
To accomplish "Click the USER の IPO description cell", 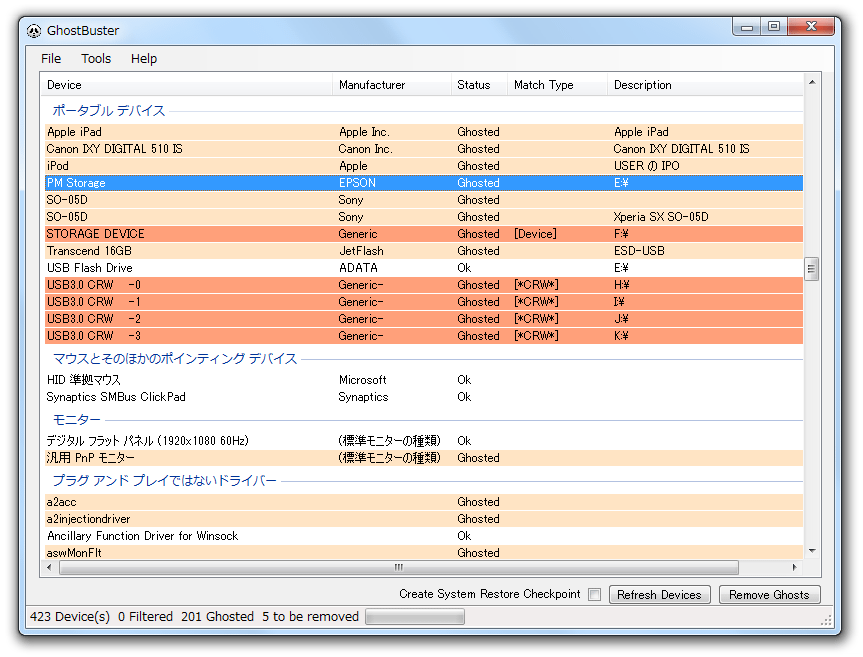I will (647, 166).
